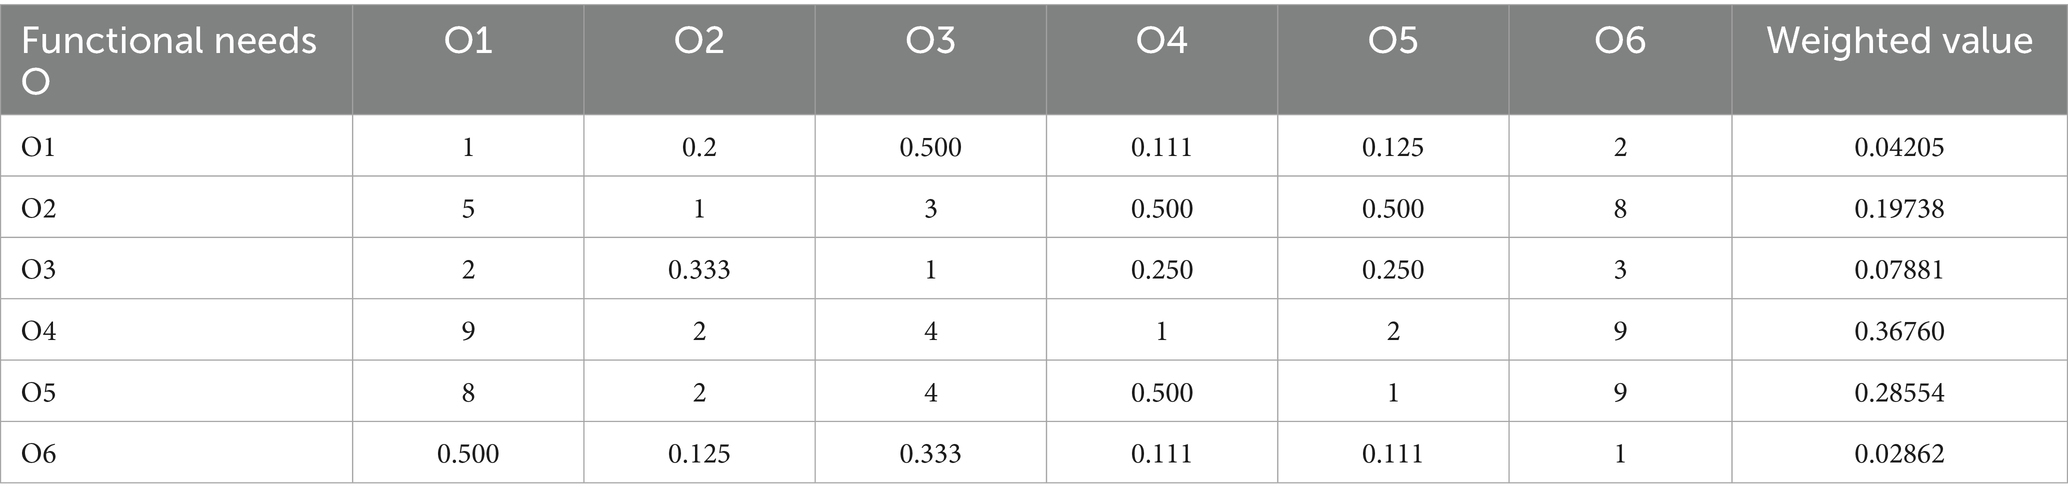The image size is (2068, 501).
Task: Click the O6 row label
Action: tap(39, 454)
